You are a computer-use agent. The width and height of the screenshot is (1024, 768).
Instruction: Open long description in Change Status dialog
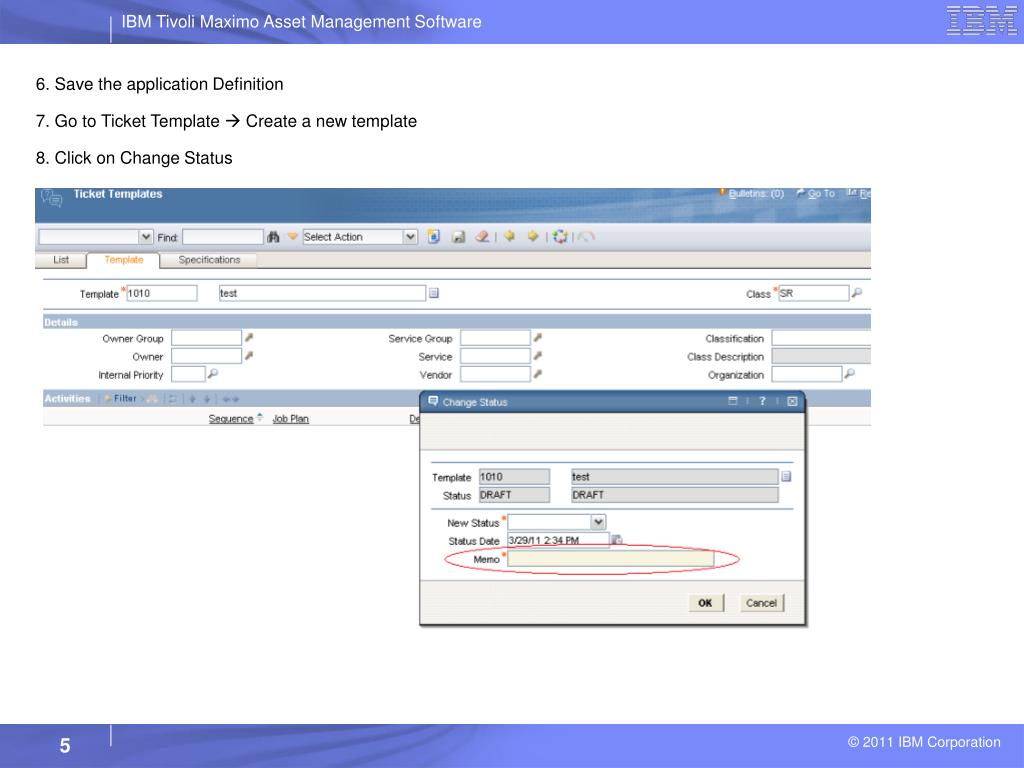[x=786, y=477]
